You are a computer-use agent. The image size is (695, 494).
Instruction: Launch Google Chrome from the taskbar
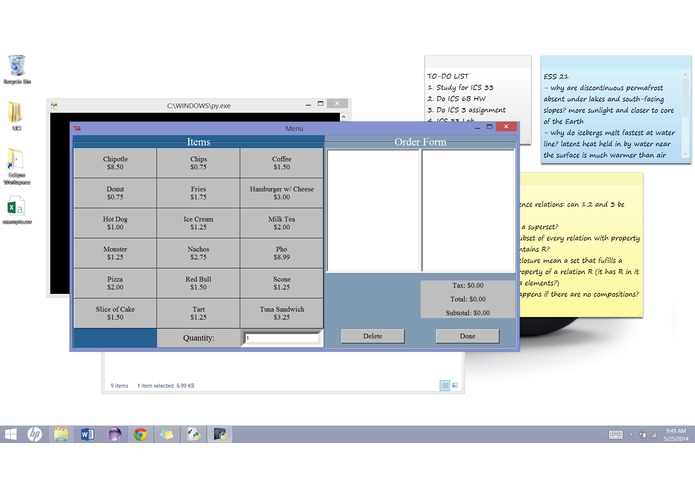141,435
